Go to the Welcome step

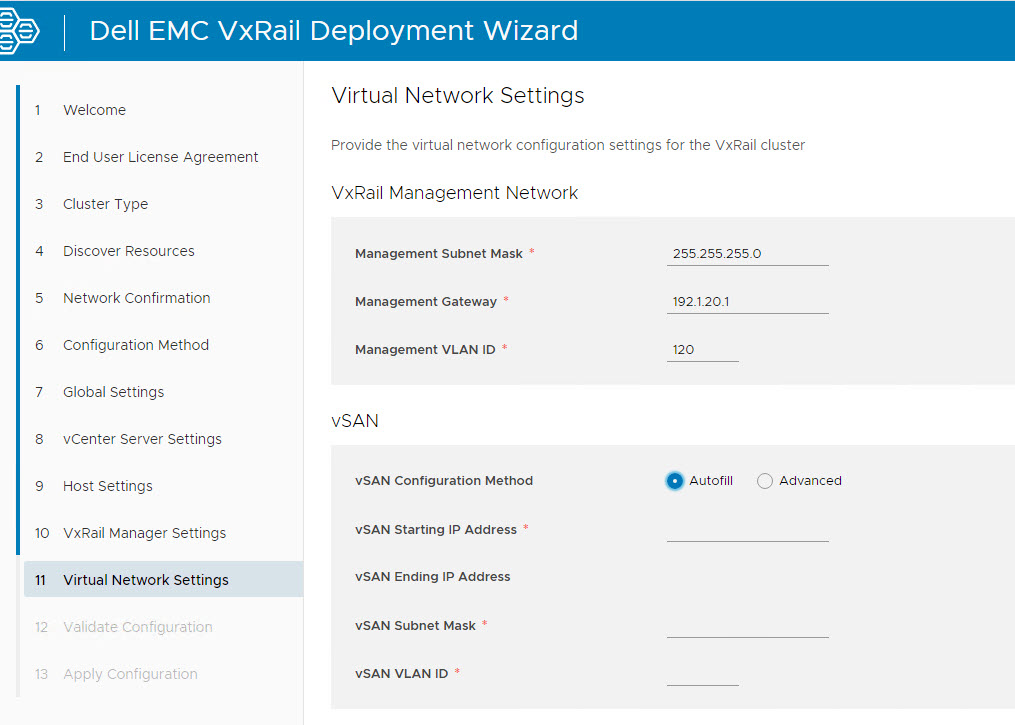(x=94, y=110)
